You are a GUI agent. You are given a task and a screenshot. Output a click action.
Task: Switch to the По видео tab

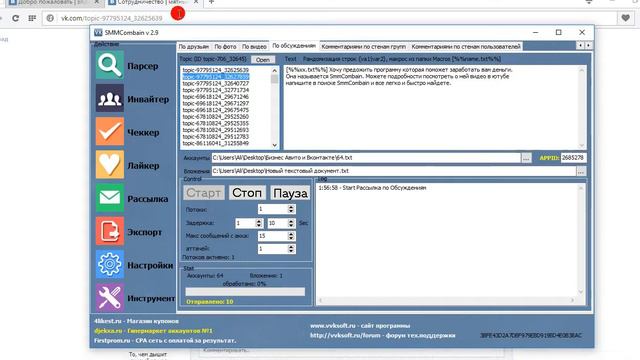pyautogui.click(x=254, y=47)
